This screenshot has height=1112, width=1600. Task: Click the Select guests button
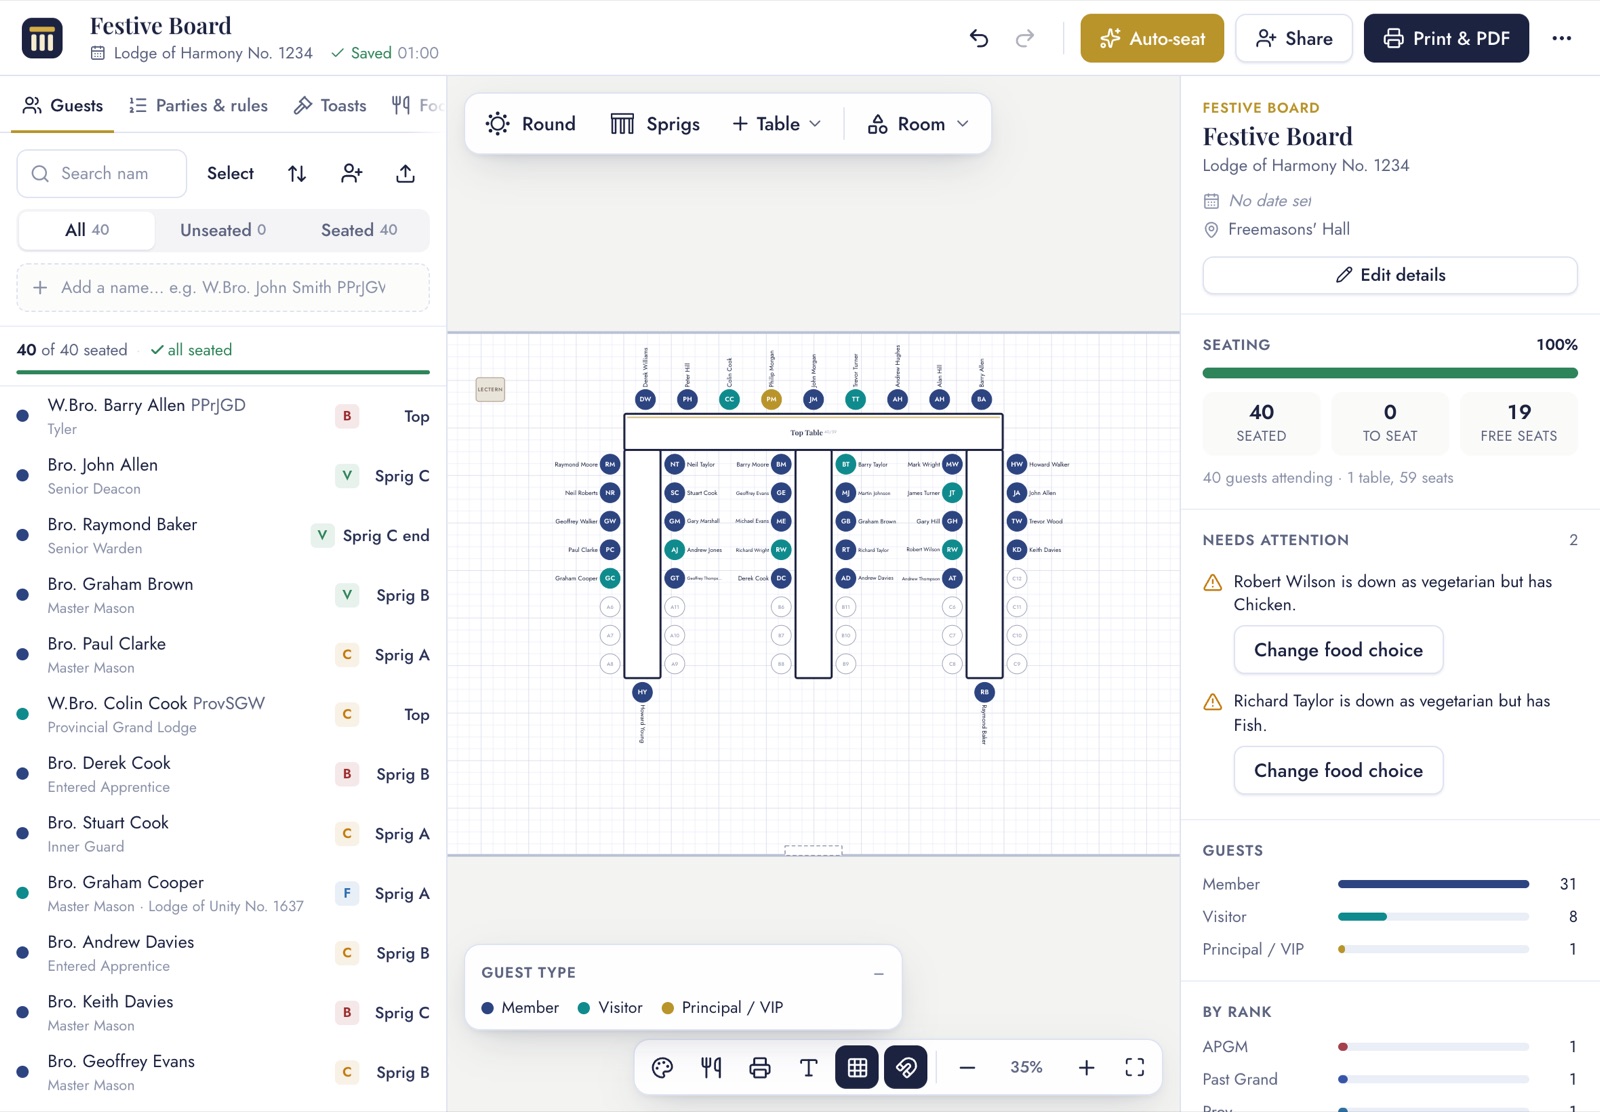[x=230, y=174]
